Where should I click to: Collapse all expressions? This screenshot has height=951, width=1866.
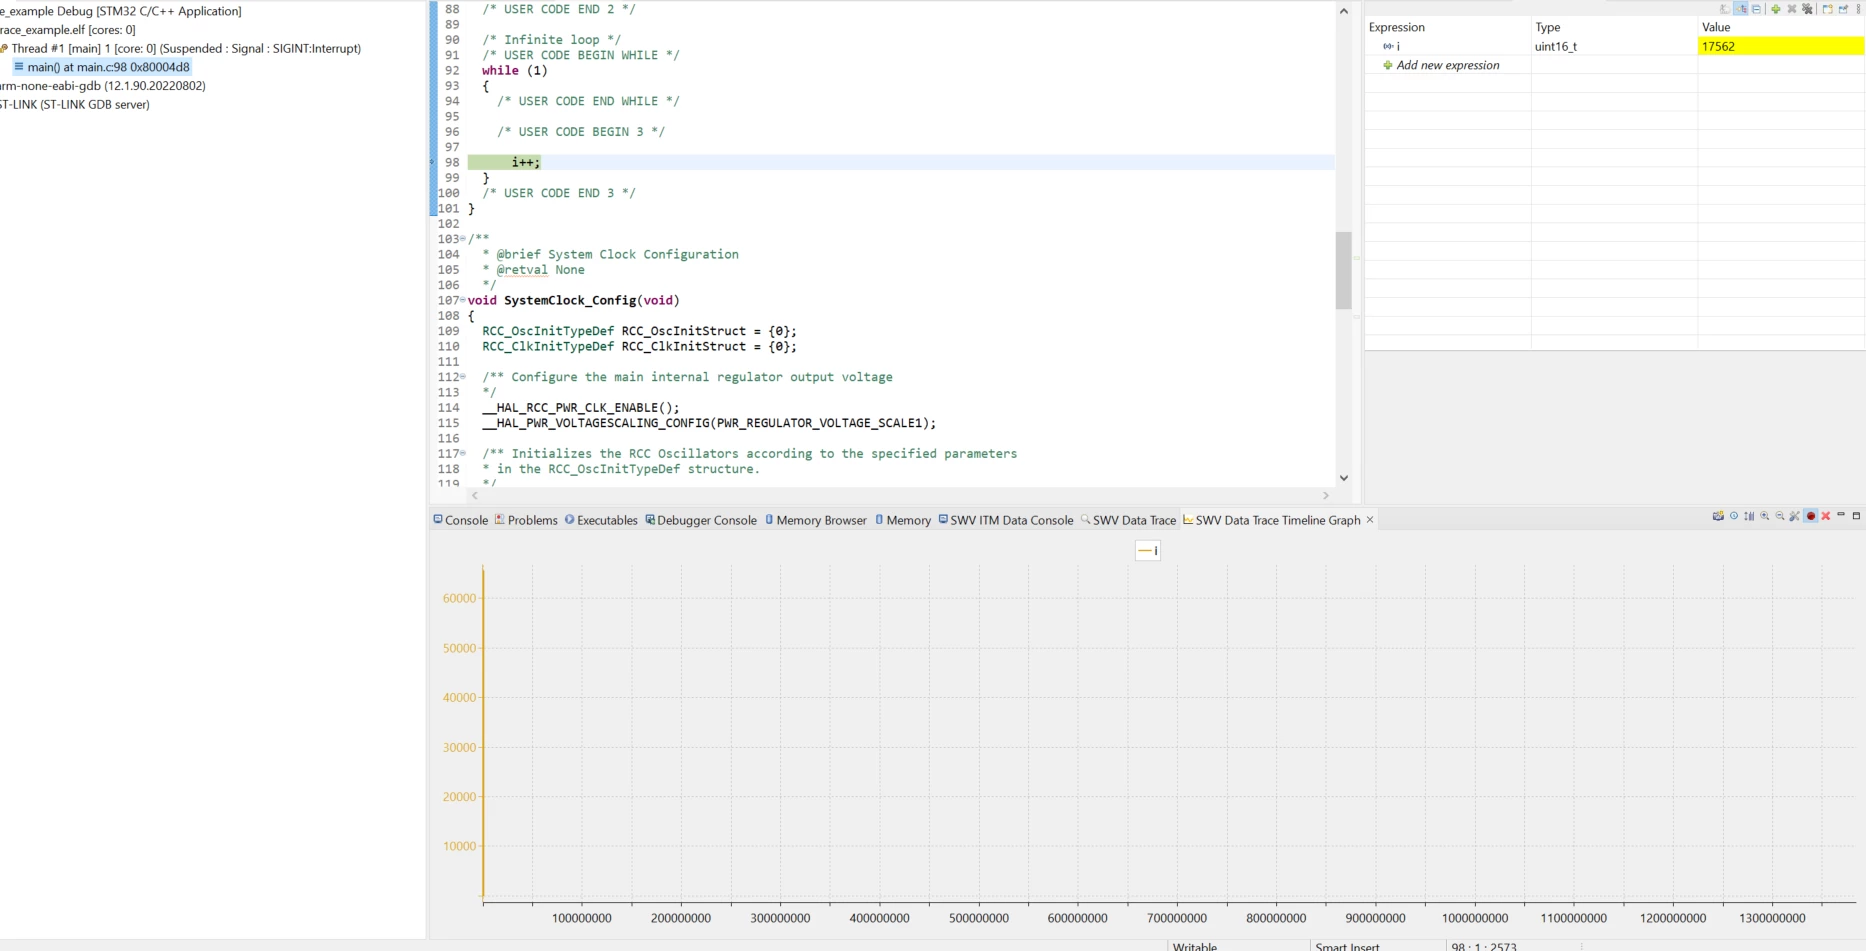(1757, 9)
